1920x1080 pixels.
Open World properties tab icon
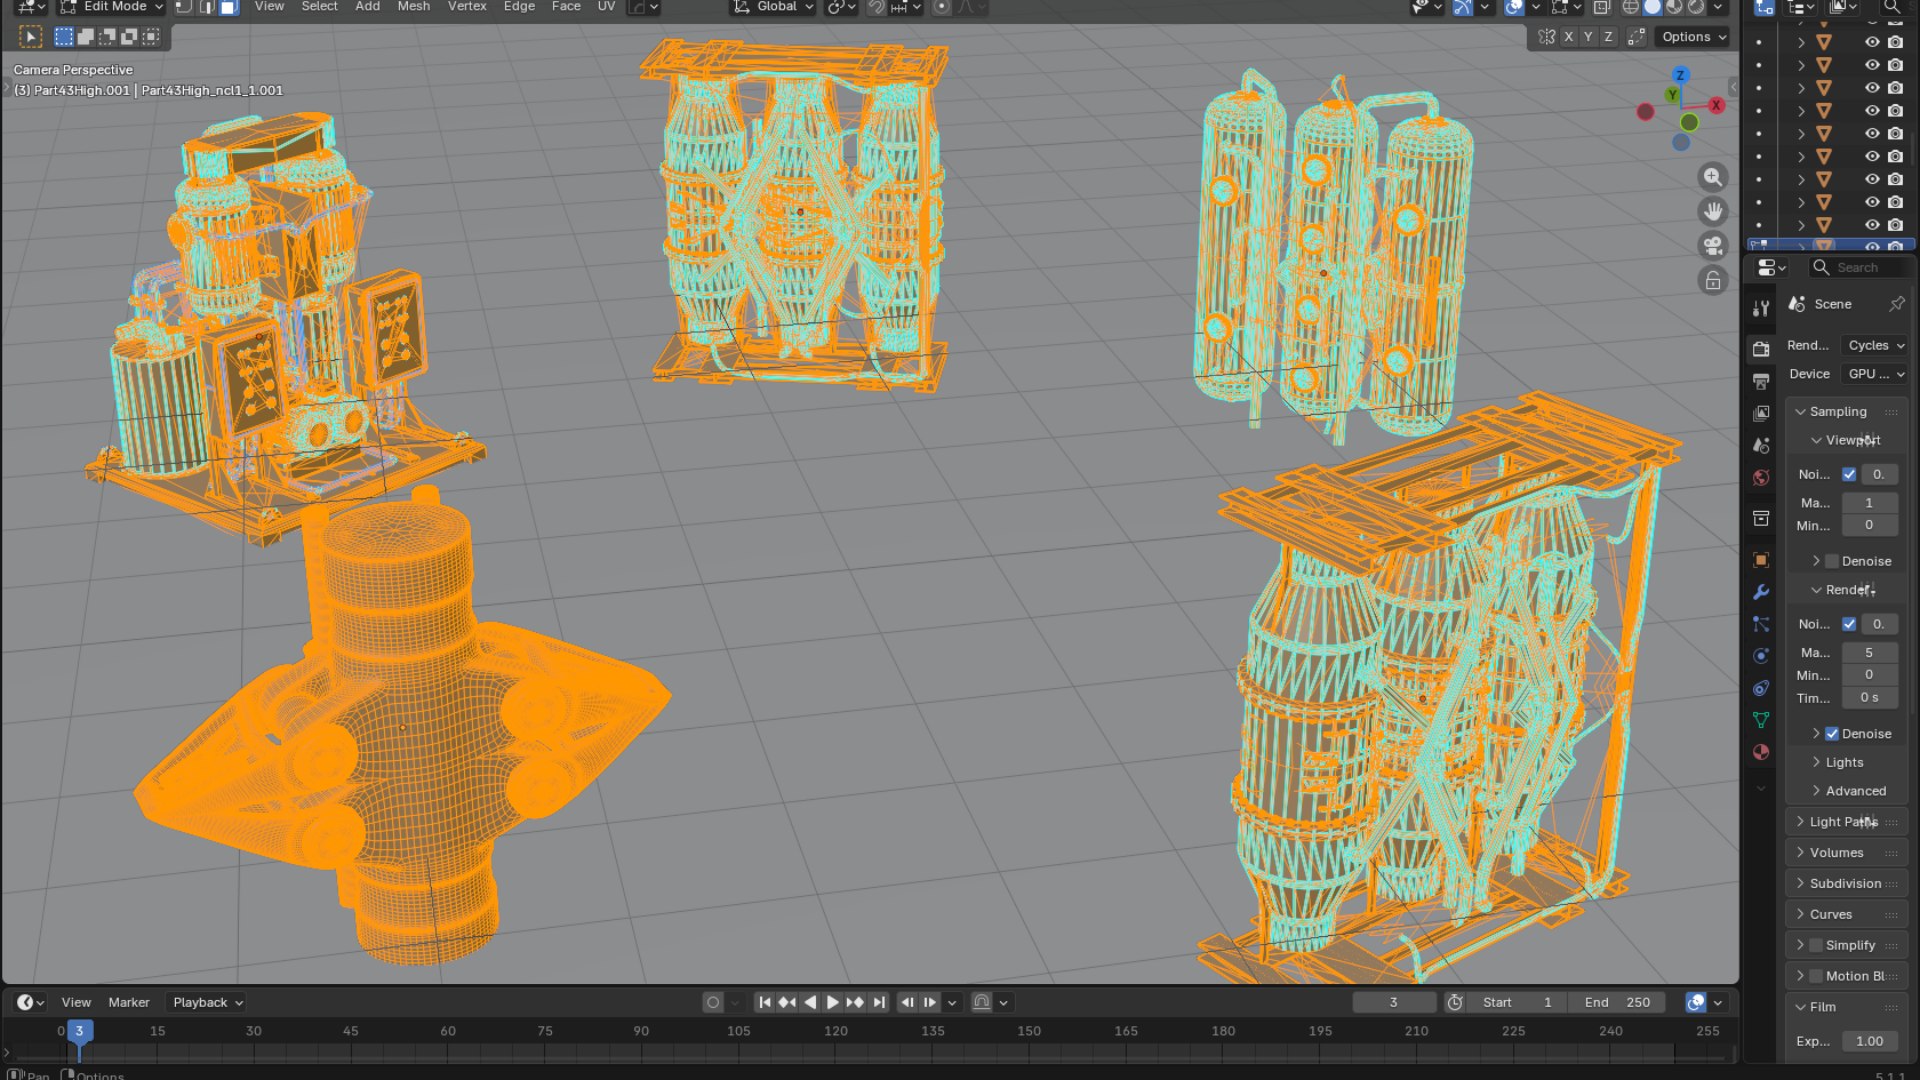1761,478
